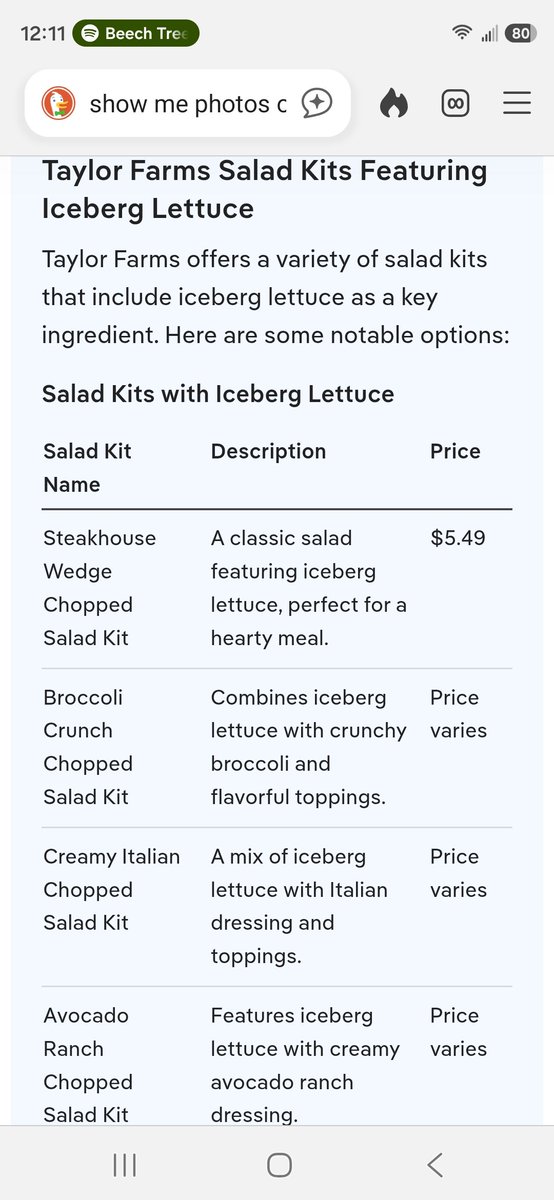Viewport: 554px width, 1200px height.
Task: Go back with Android back arrow
Action: click(x=434, y=1164)
